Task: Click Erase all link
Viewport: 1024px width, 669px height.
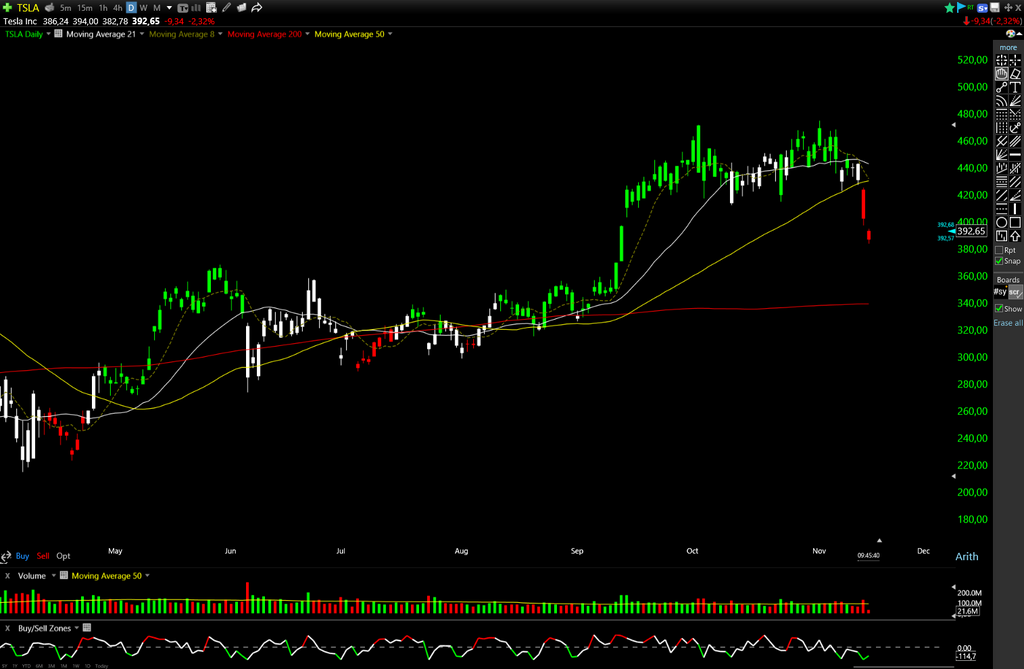Action: pos(1008,323)
